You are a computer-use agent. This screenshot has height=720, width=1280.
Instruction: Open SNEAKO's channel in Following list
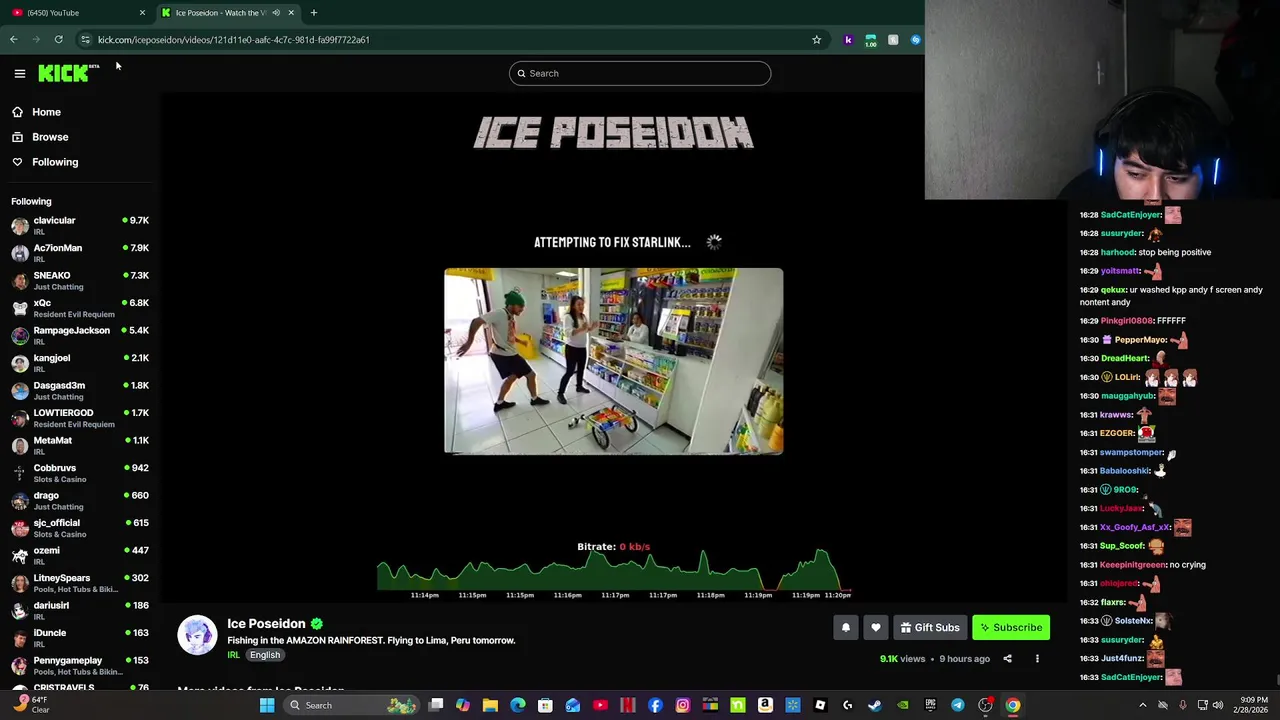pos(80,280)
